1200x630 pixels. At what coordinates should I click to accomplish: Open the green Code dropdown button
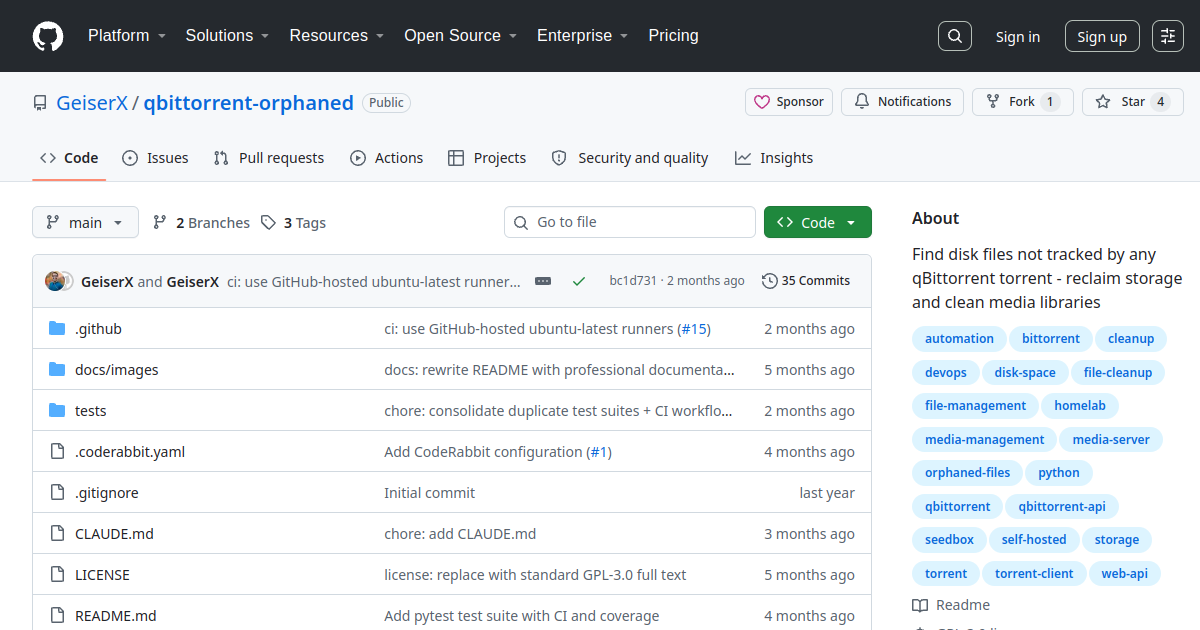818,222
